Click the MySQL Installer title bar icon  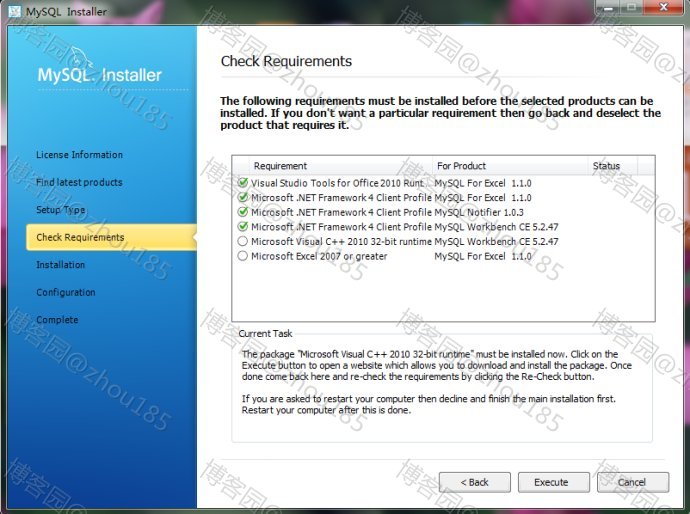[15, 11]
